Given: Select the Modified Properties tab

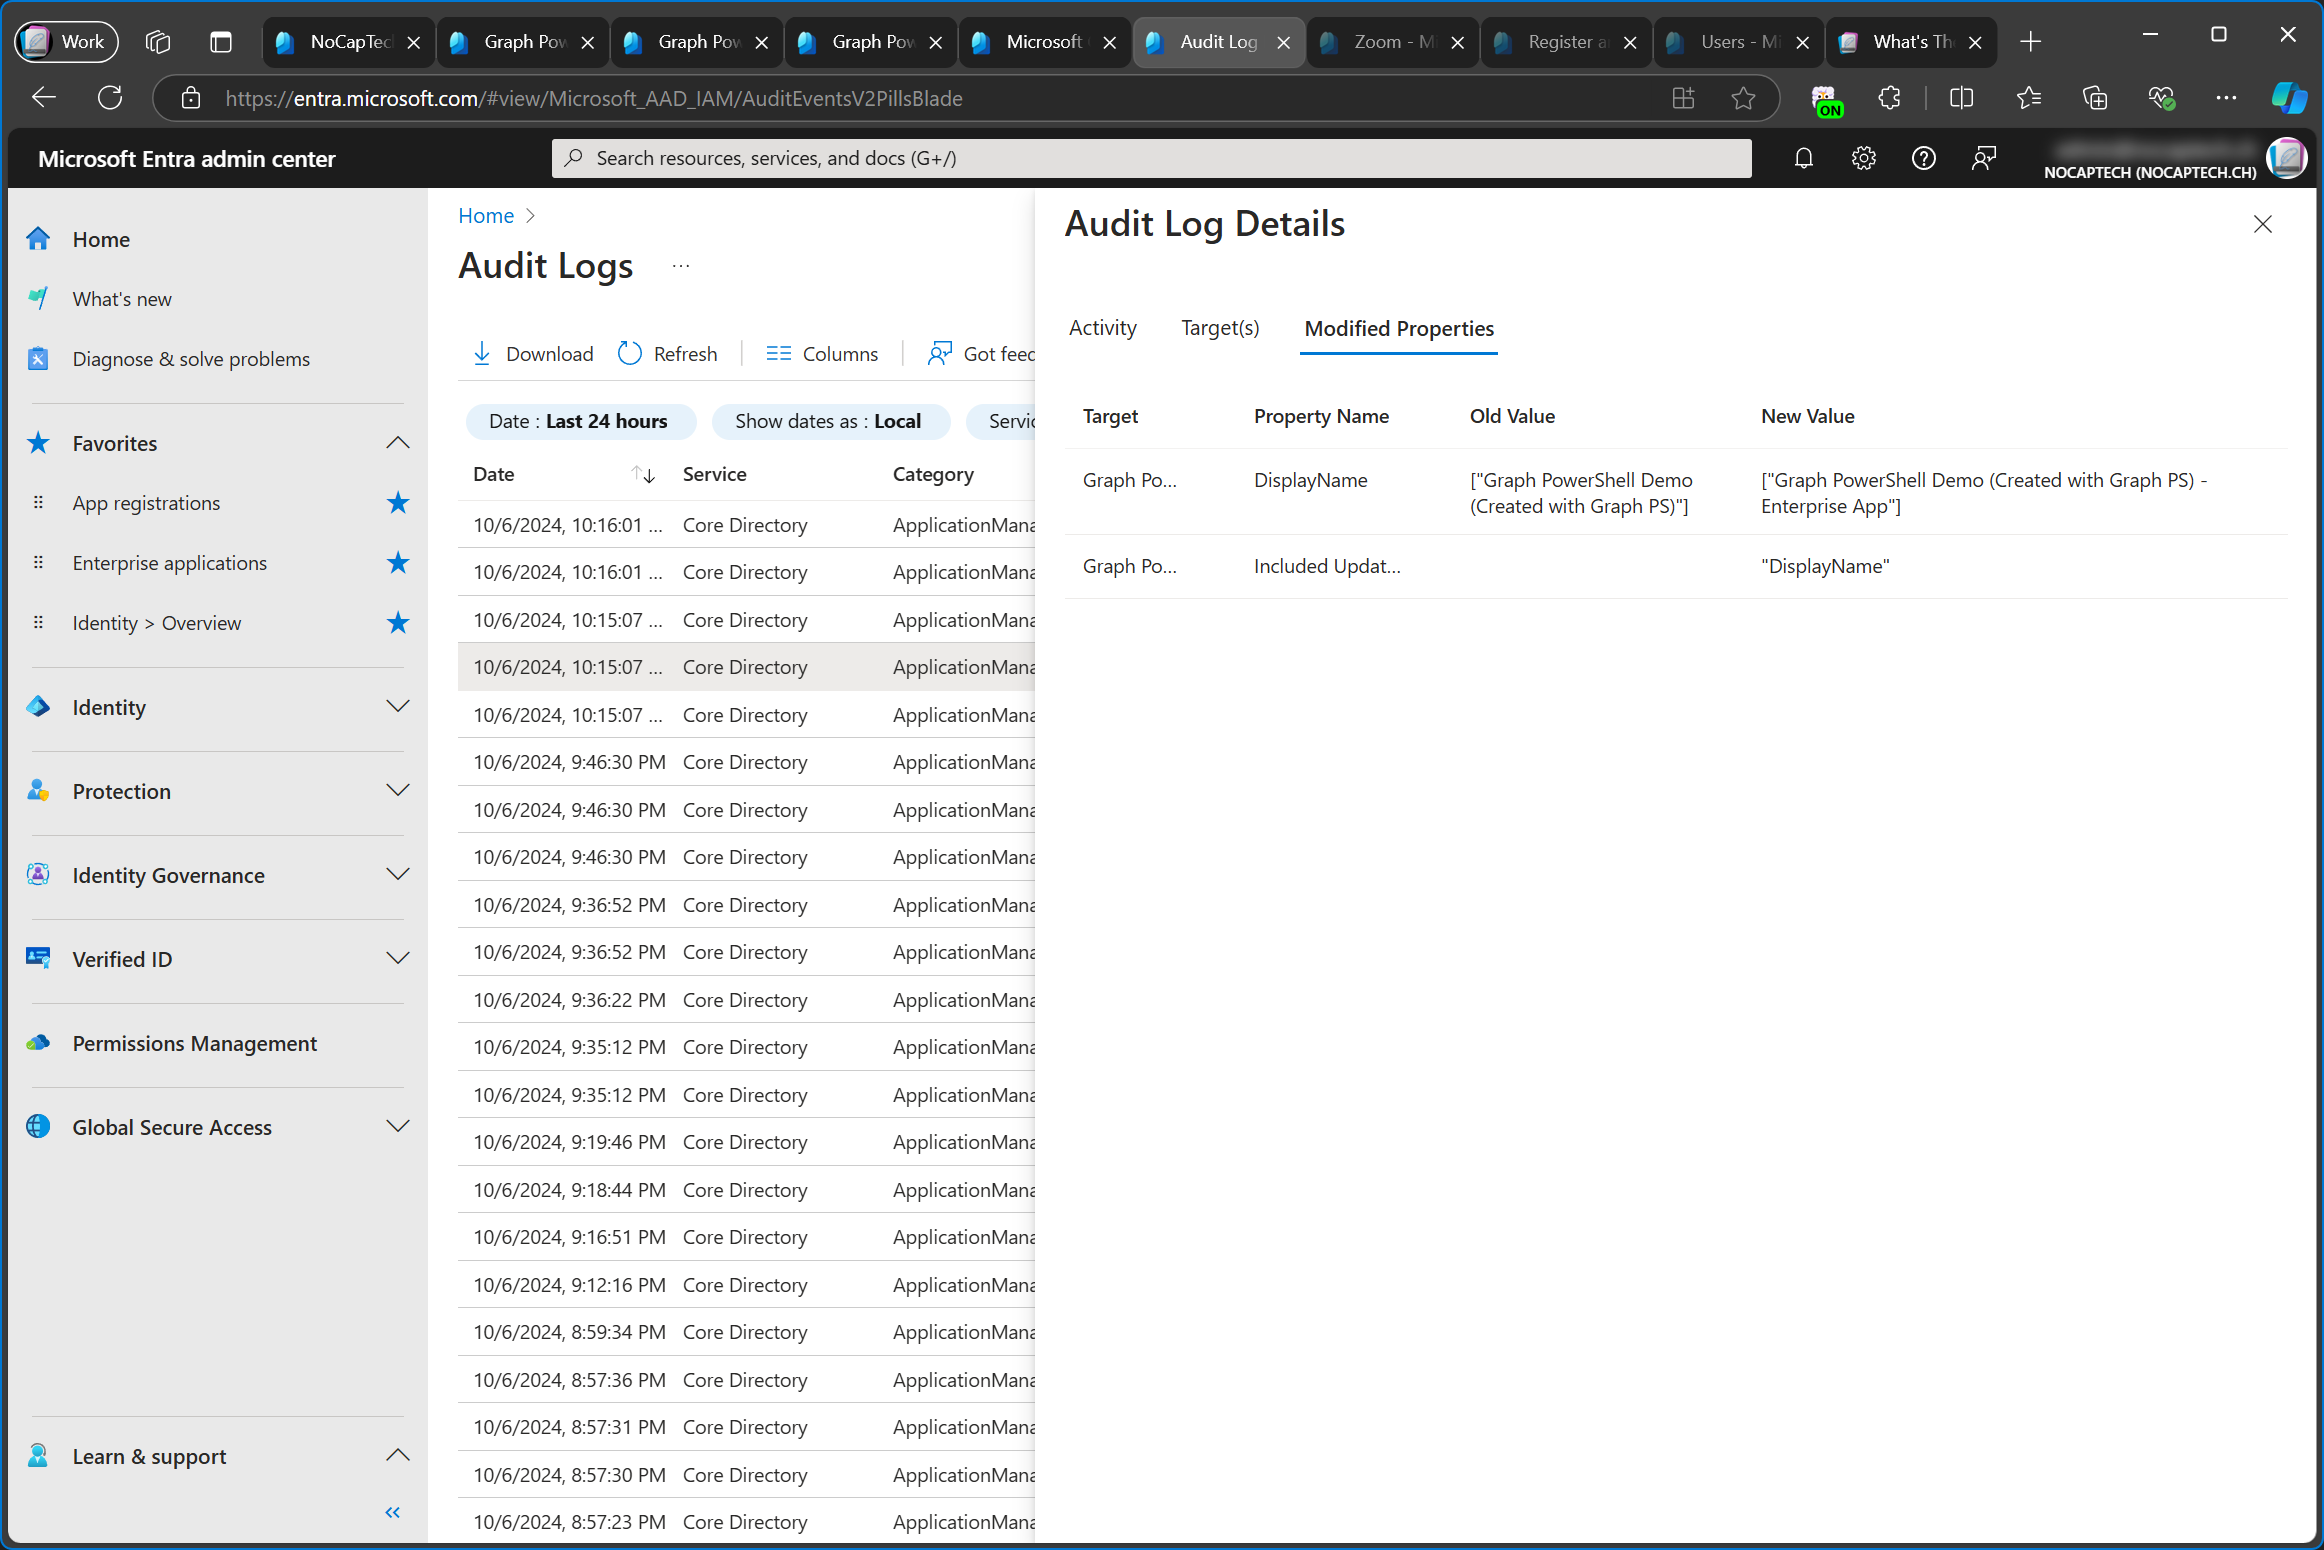Looking at the screenshot, I should click(x=1398, y=329).
